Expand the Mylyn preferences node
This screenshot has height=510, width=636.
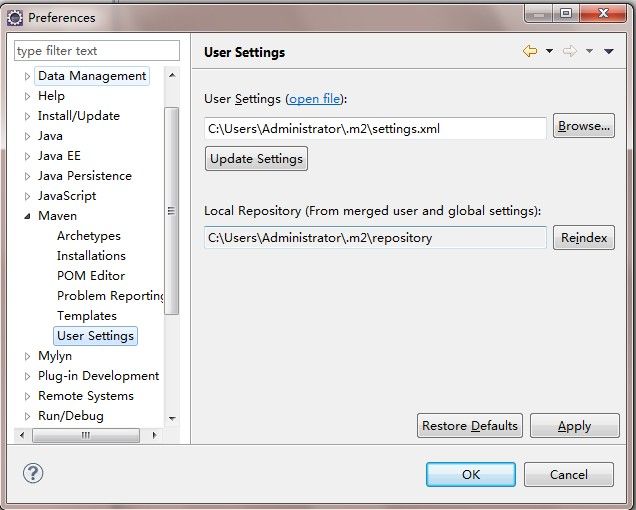[27, 356]
